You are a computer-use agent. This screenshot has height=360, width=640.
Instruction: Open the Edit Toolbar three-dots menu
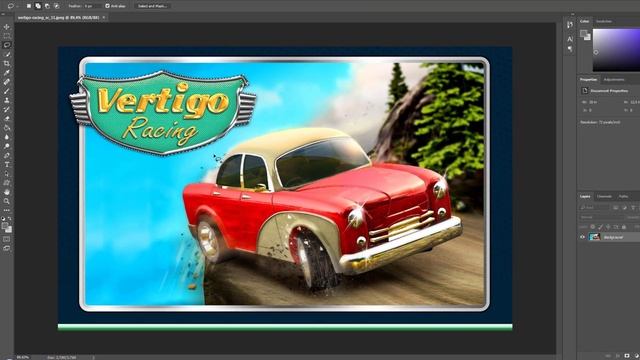(7, 210)
